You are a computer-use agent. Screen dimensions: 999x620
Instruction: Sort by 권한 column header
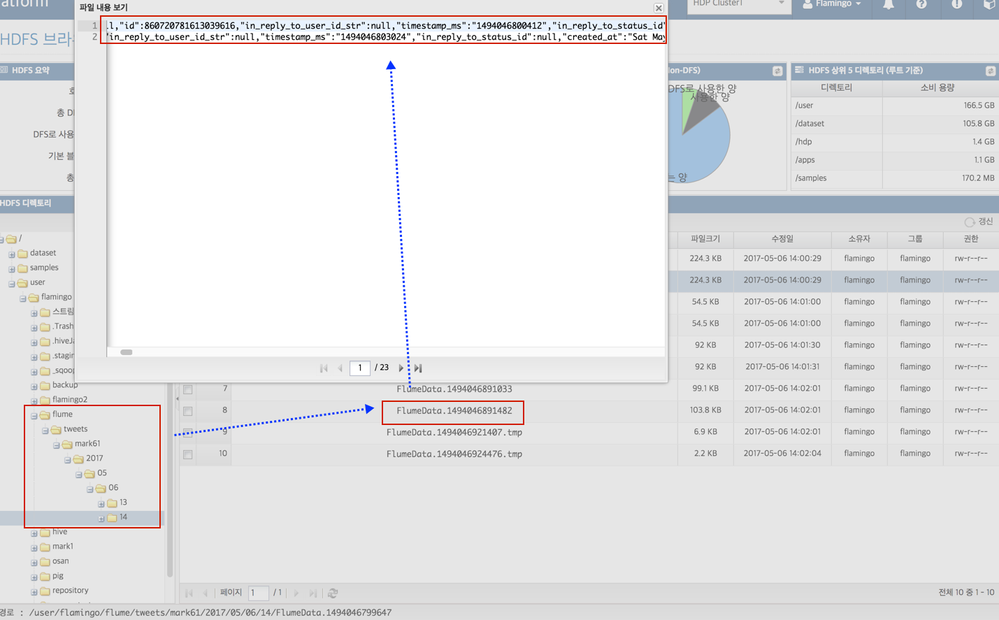coord(970,239)
